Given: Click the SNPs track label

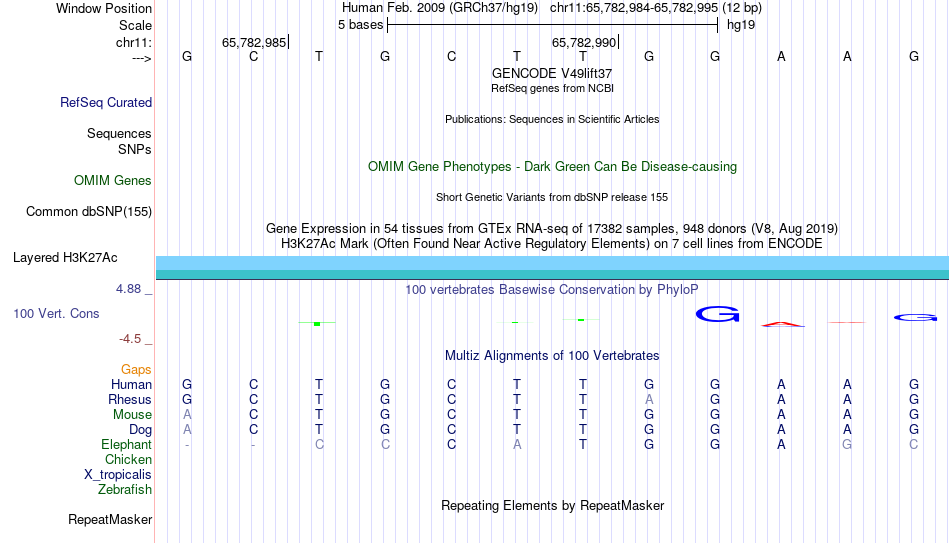Looking at the screenshot, I should point(135,149).
